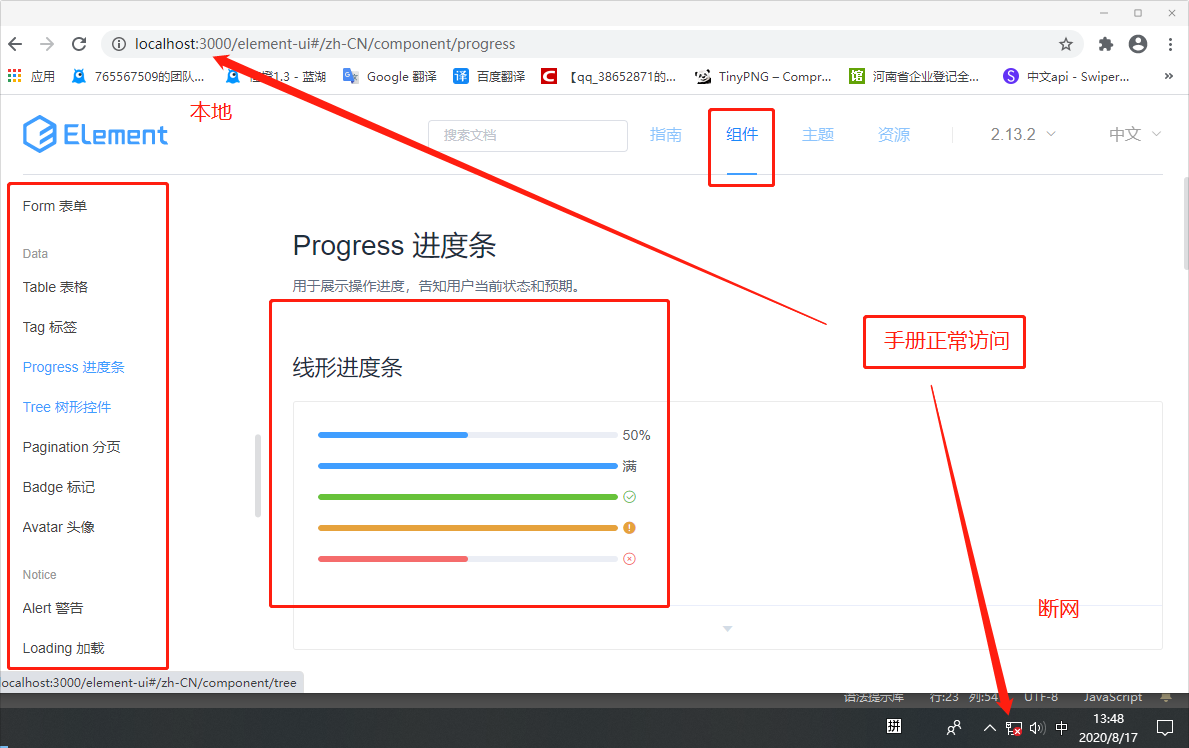Viewport: 1189px width, 748px height.
Task: Click the JavaScript language status entry
Action: pyautogui.click(x=1112, y=697)
